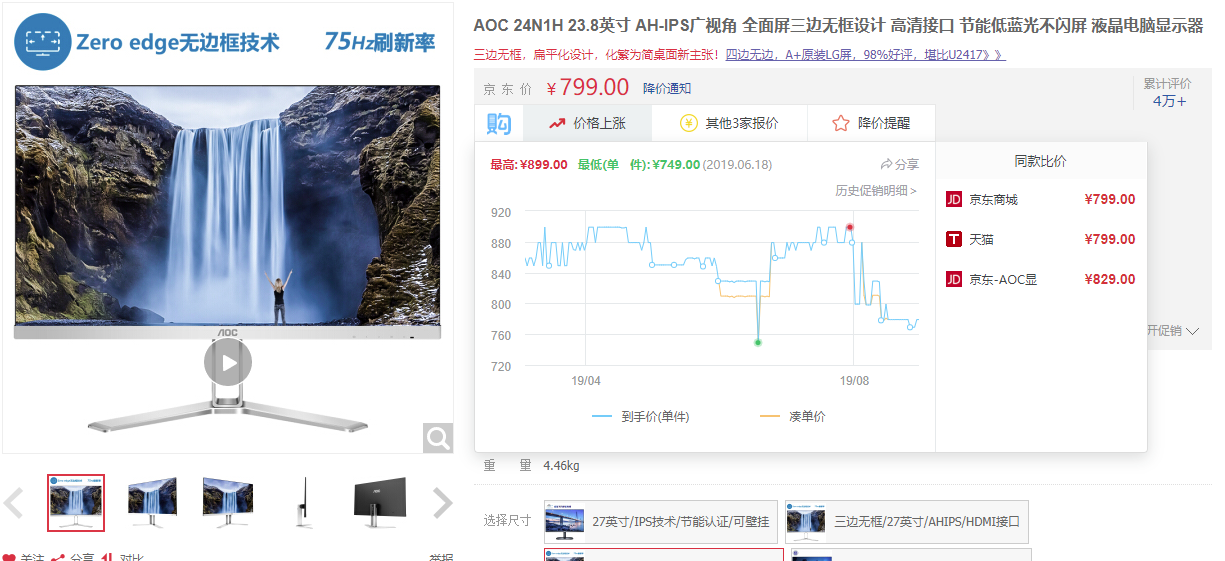Screen dimensions: 1225x561
Task: Click the 4.46kg weight value
Action: (561, 465)
